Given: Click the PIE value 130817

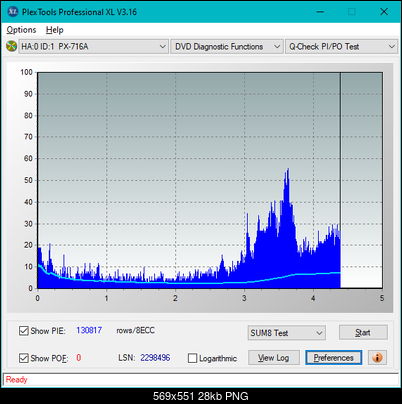Looking at the screenshot, I should pos(89,330).
